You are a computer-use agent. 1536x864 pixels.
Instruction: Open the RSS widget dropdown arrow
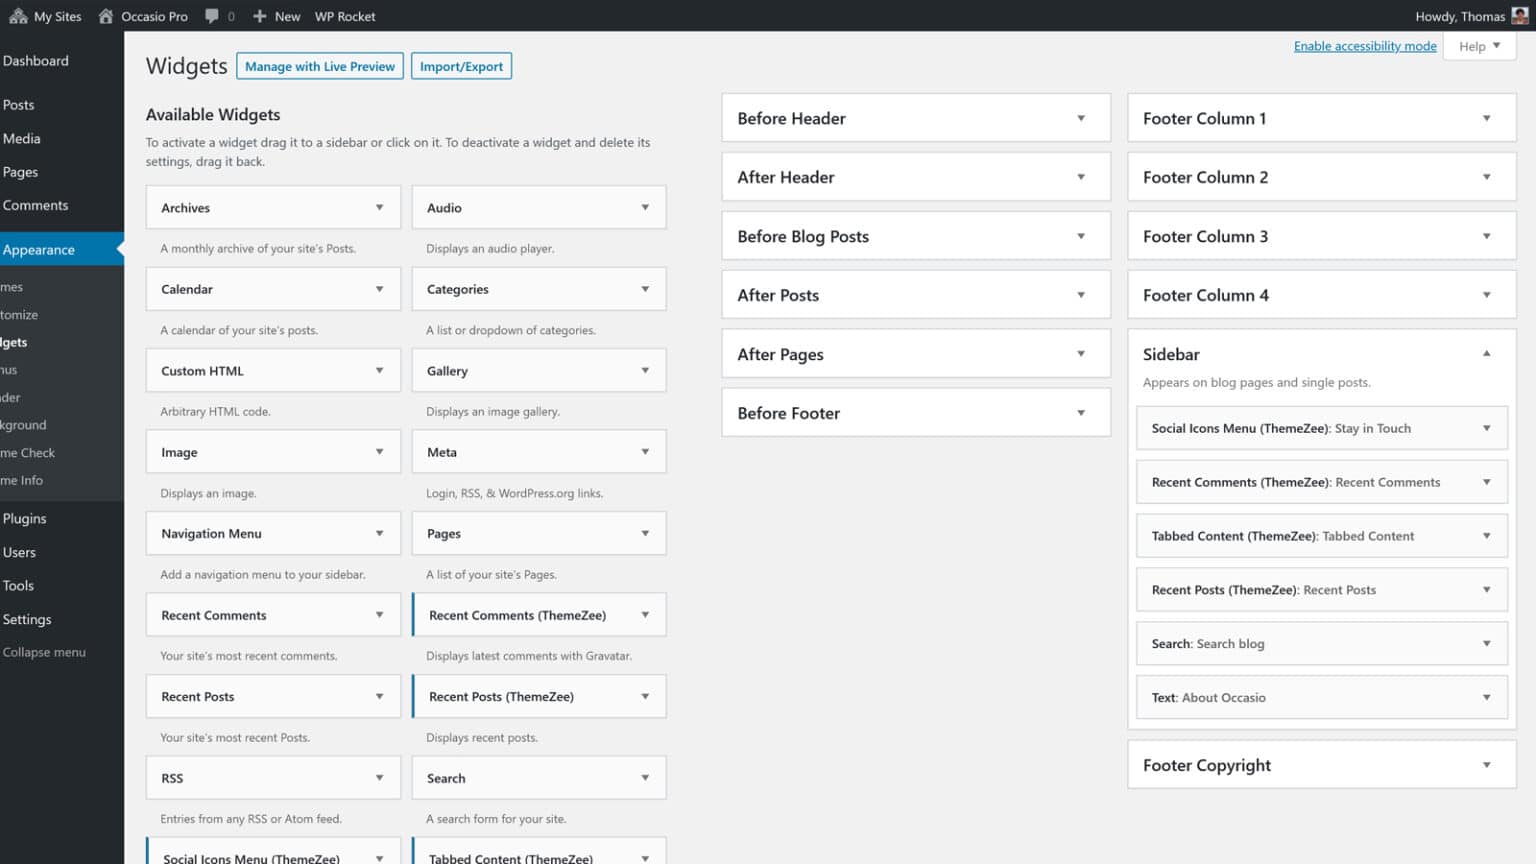(380, 778)
